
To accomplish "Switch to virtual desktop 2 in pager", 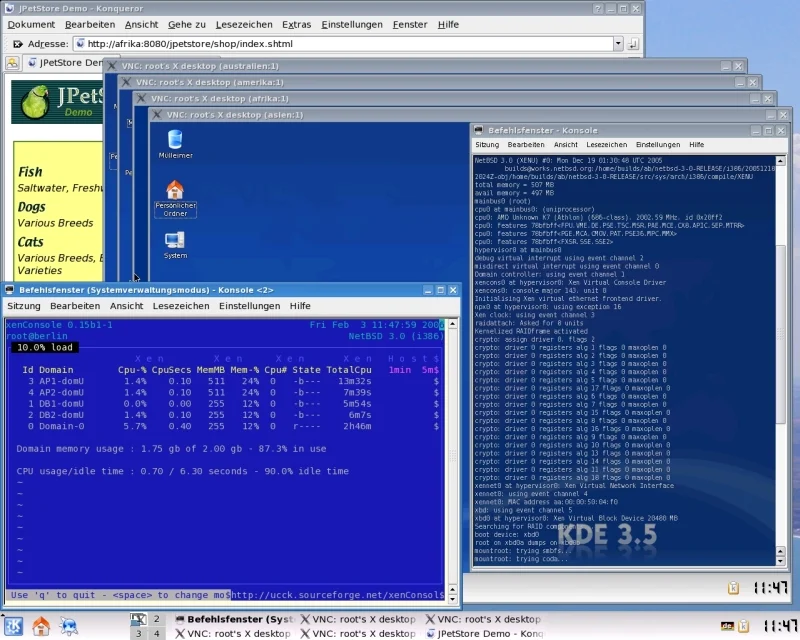I will coord(157,619).
